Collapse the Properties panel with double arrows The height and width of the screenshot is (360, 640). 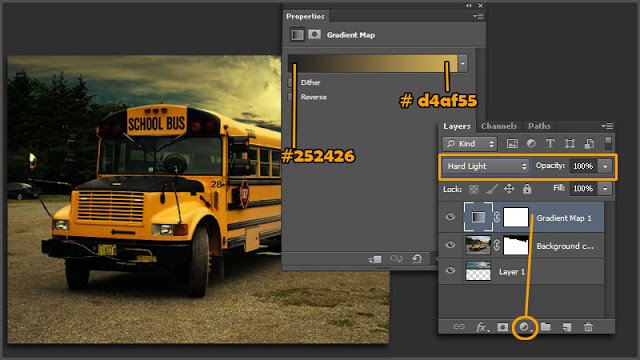469,6
